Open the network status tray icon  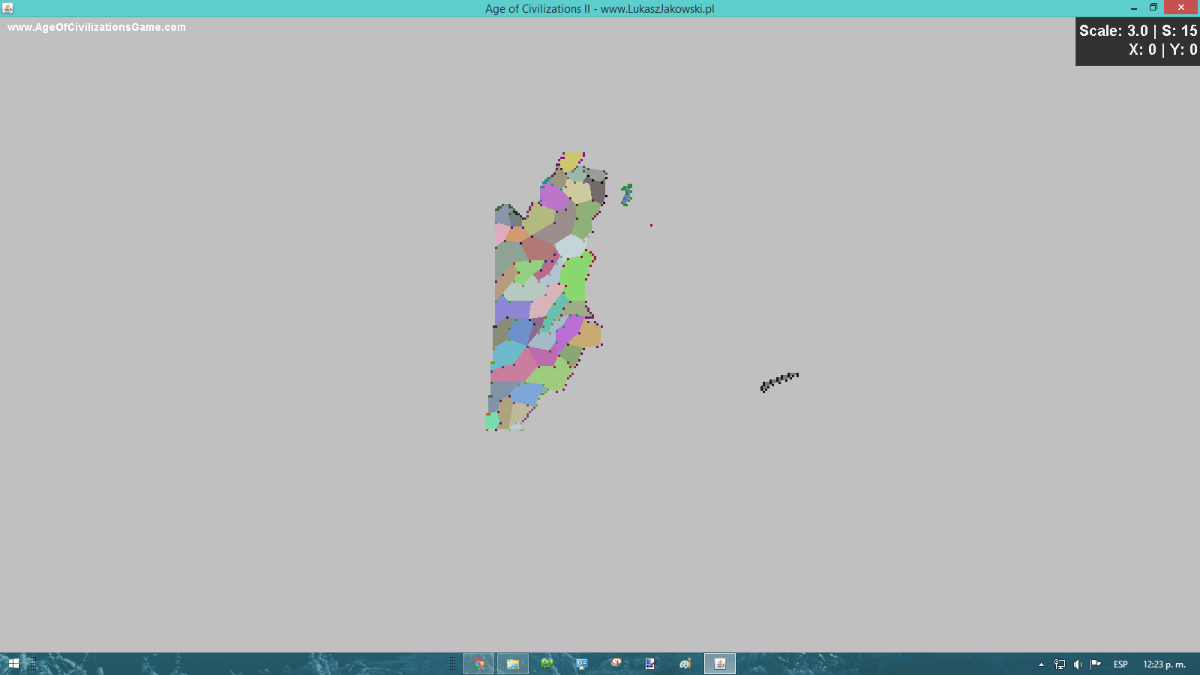(x=1060, y=665)
